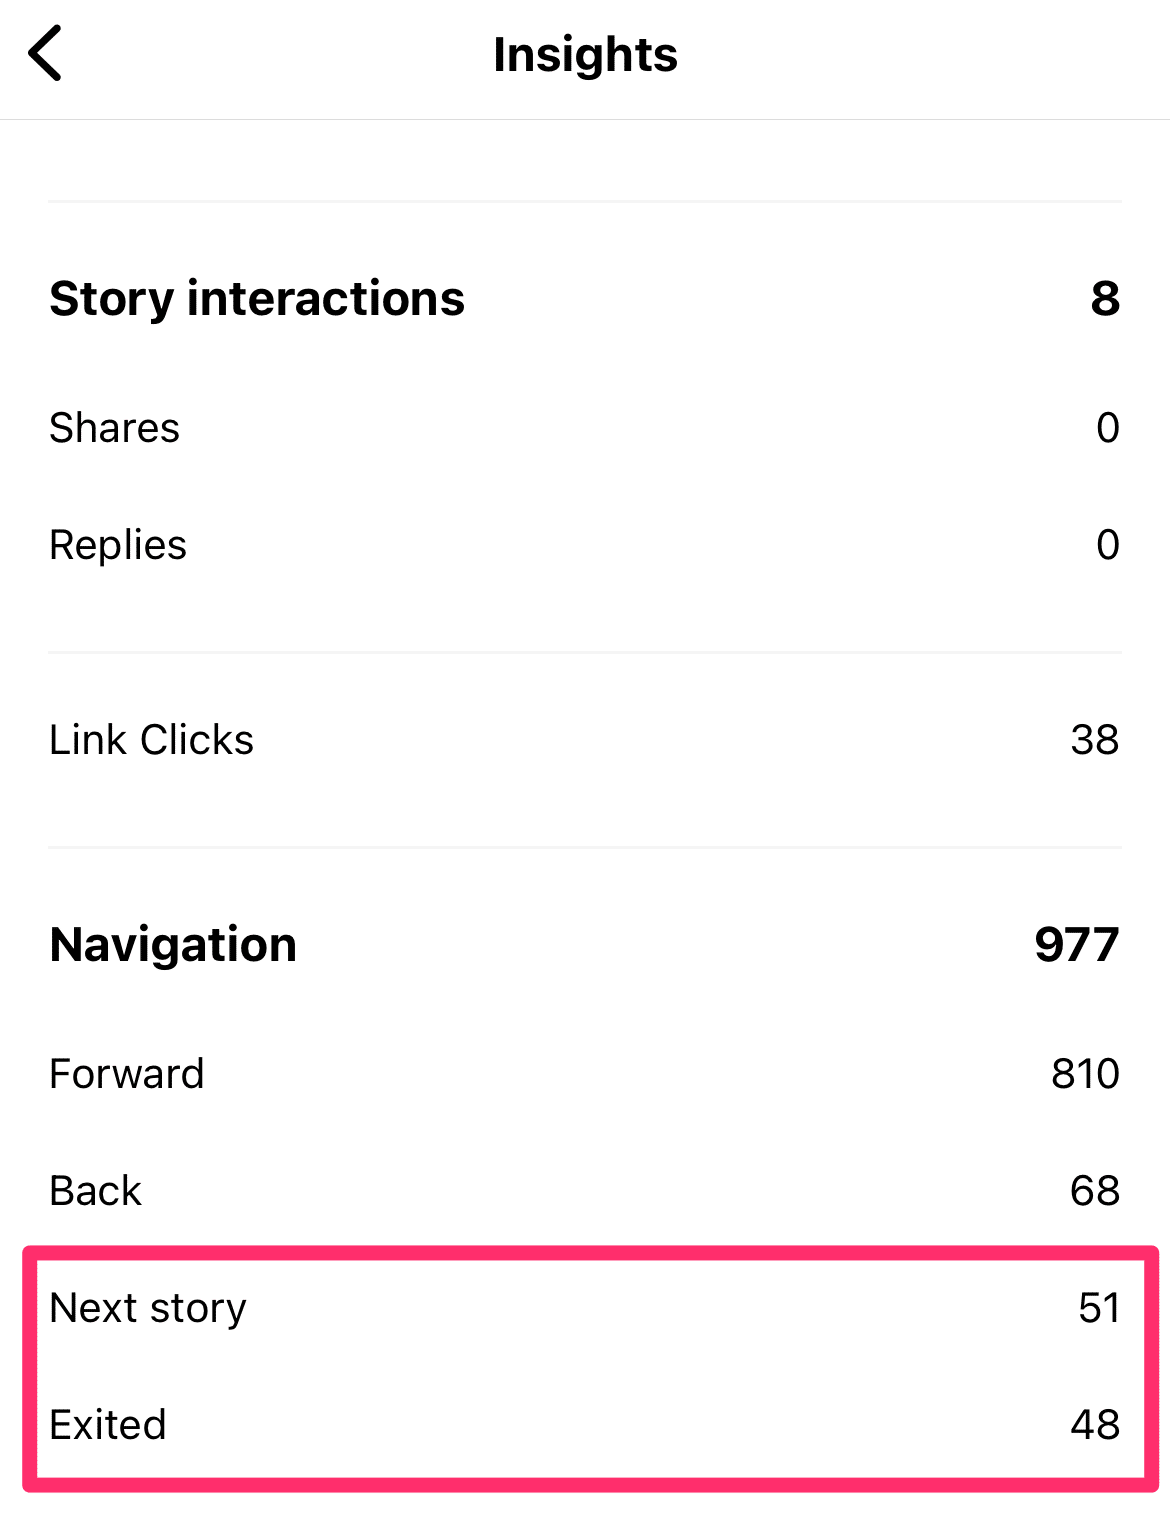Tap the Back metric label in Navigation

pos(96,1191)
